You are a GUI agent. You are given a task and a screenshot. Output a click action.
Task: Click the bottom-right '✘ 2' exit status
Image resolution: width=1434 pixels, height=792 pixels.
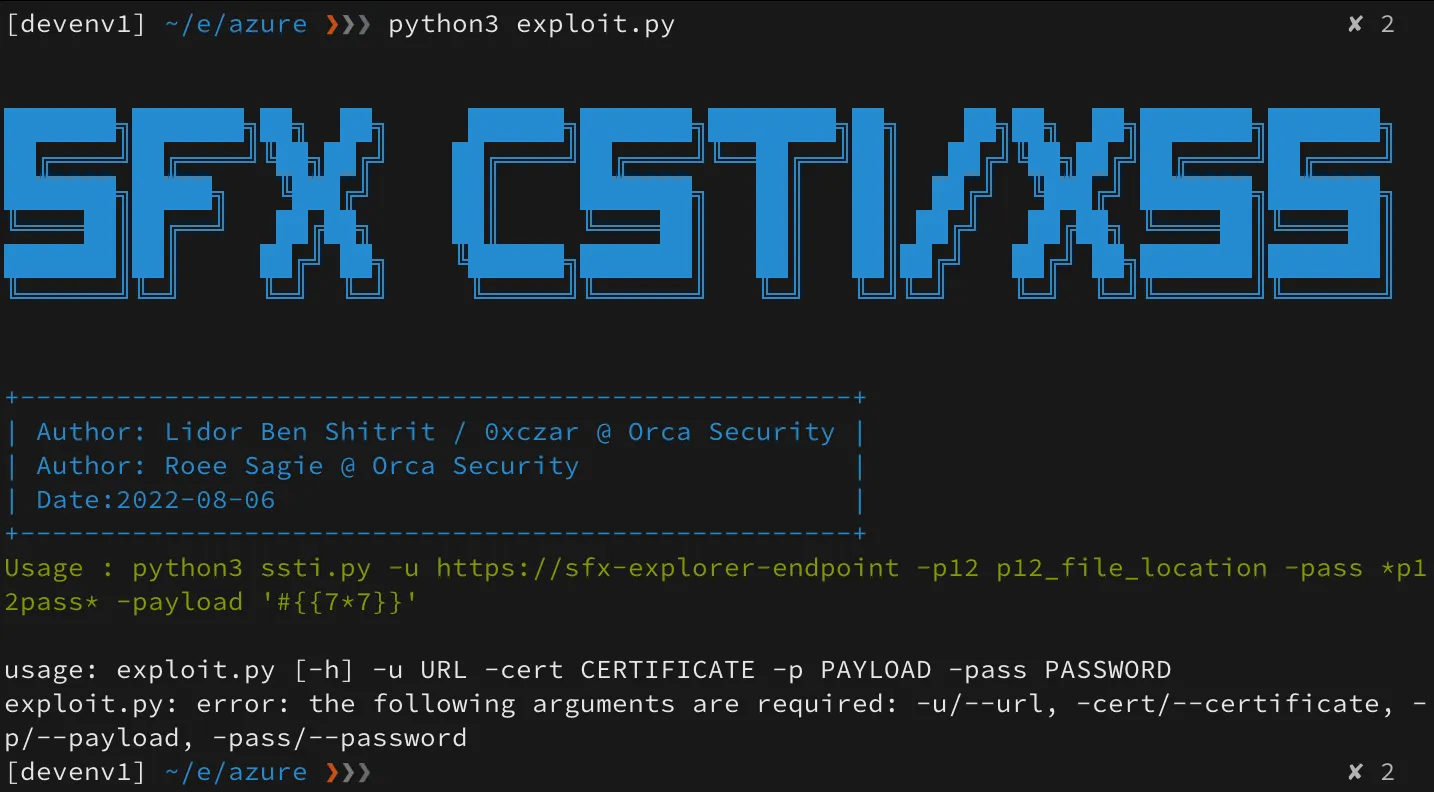(x=1371, y=772)
